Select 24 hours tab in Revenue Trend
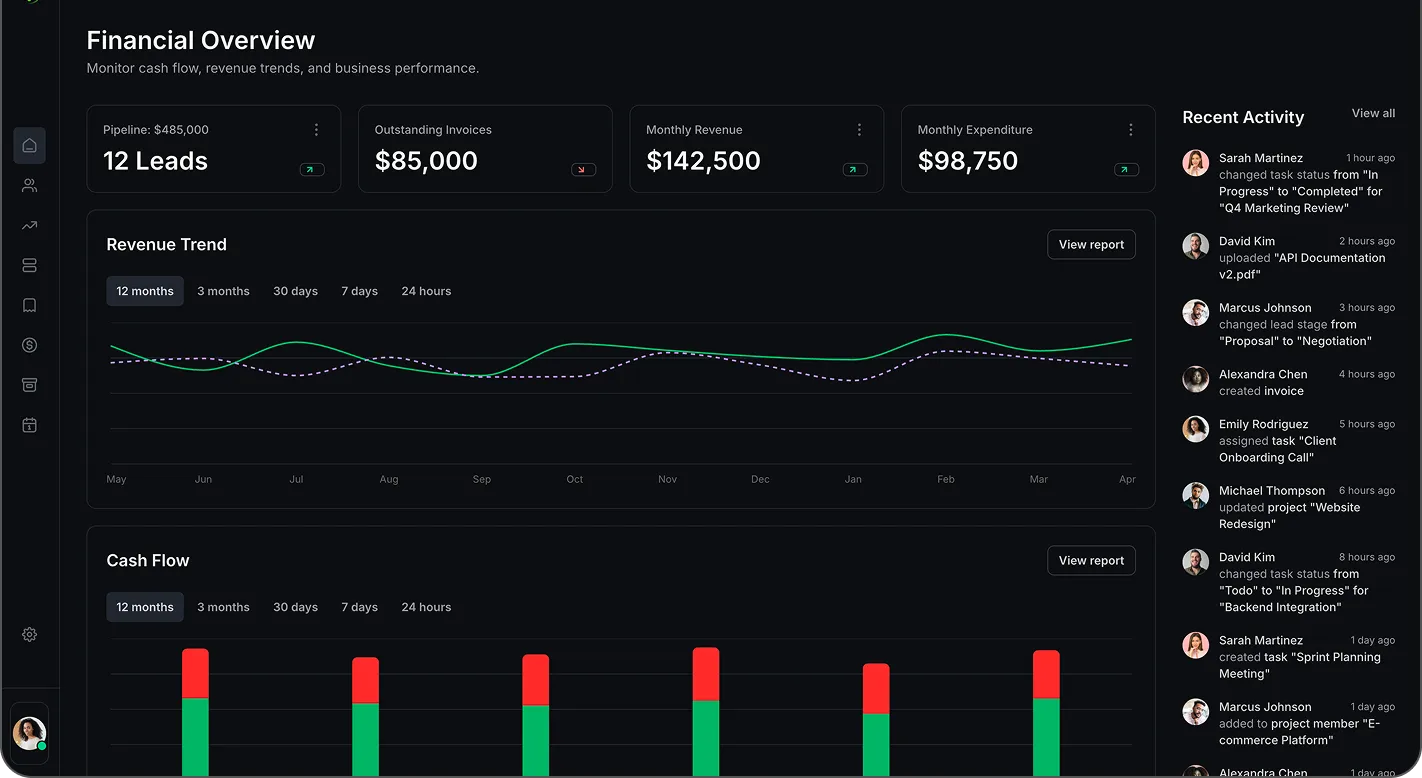 click(x=426, y=291)
